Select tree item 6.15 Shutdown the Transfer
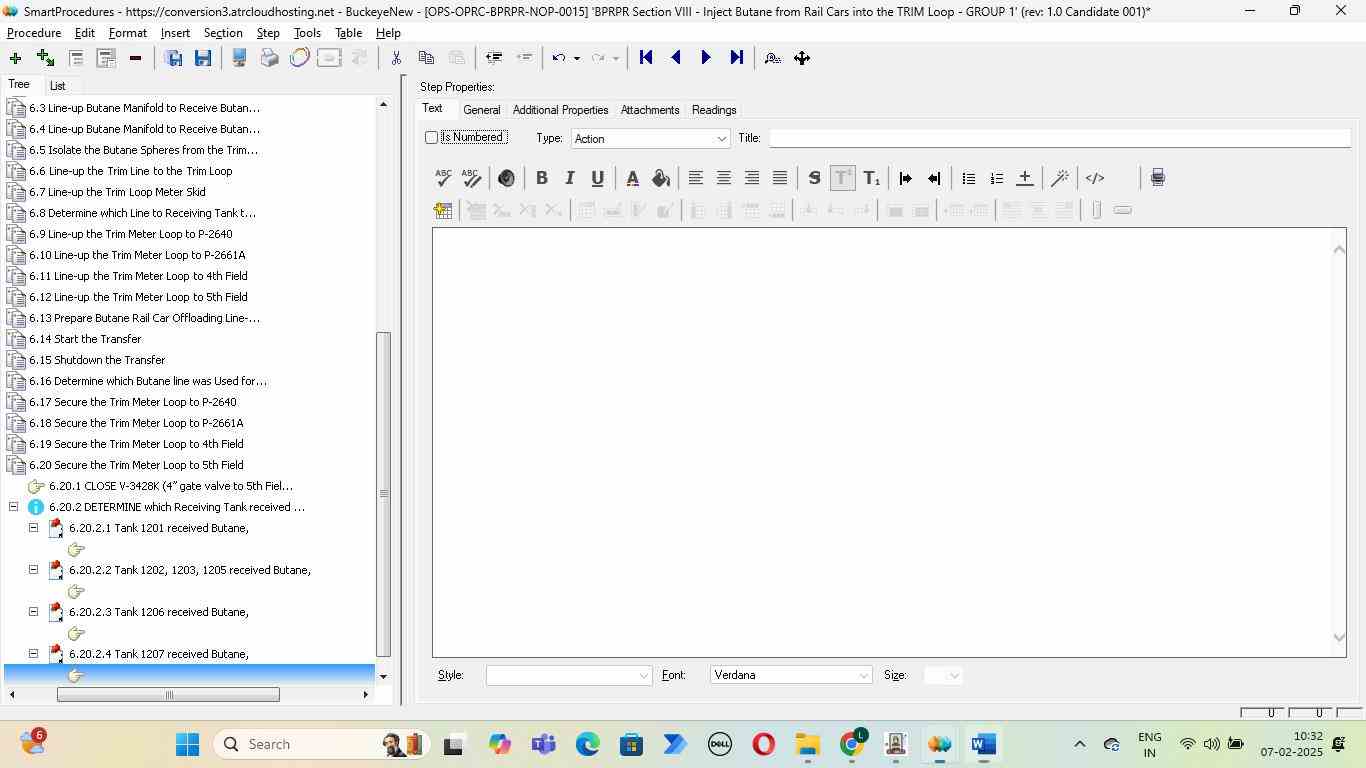Screen dimensions: 1366x768 tap(97, 360)
